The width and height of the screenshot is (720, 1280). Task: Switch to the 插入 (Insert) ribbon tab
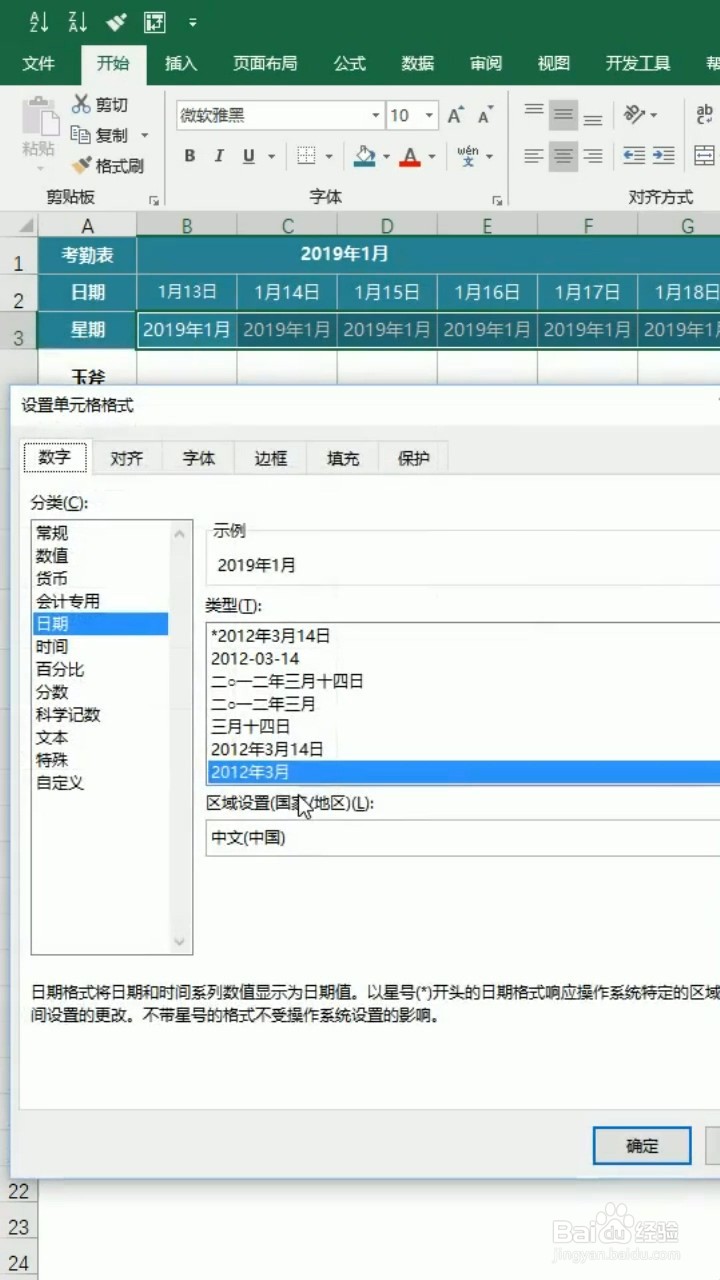181,63
